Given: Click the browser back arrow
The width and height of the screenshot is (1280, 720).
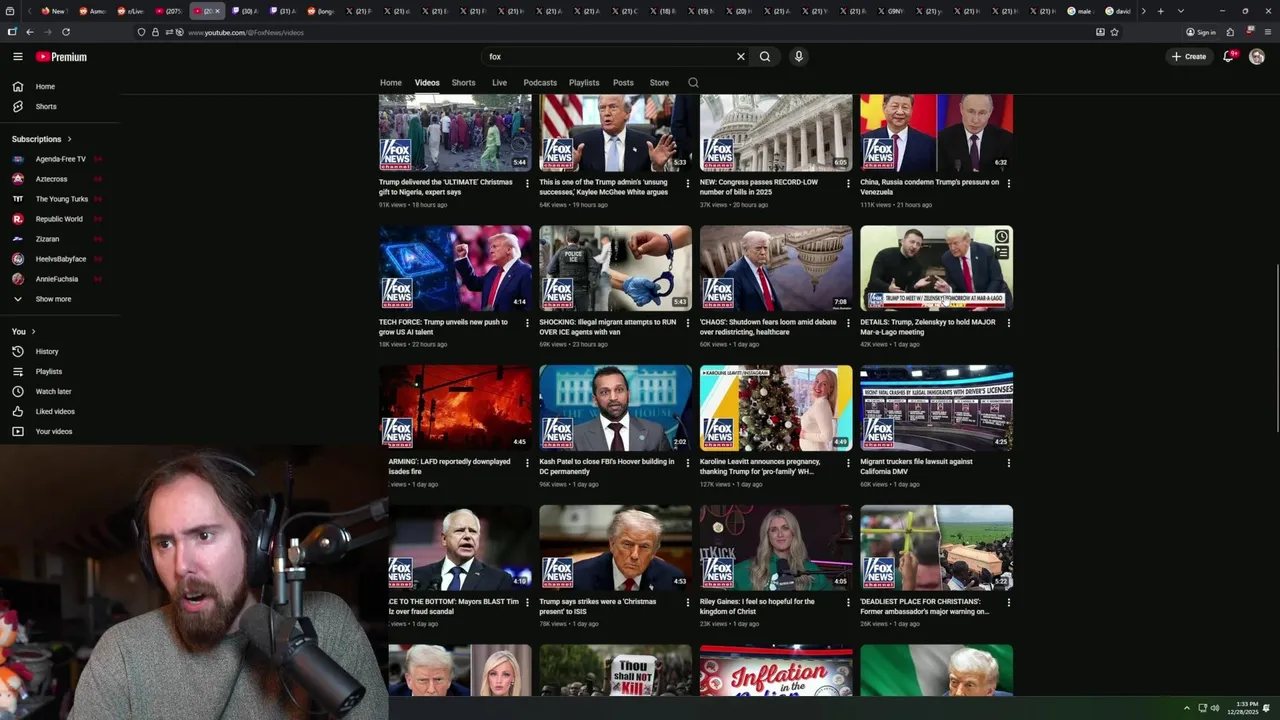Looking at the screenshot, I should click(x=29, y=32).
